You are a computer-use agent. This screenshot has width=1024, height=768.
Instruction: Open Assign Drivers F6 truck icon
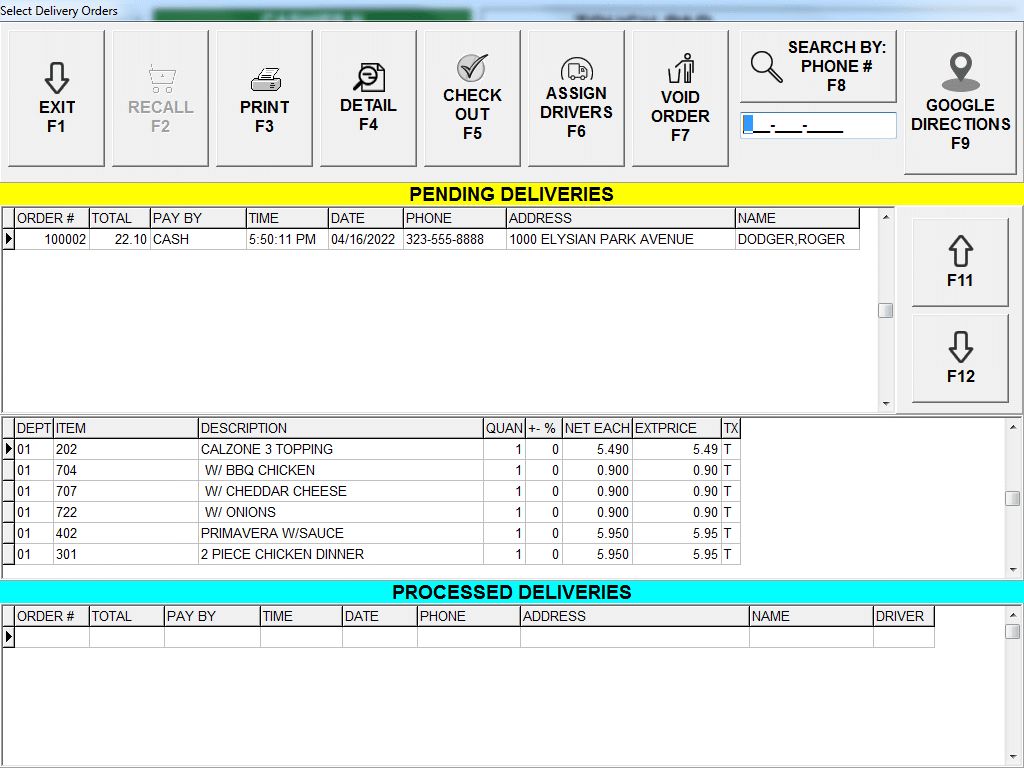click(x=576, y=69)
